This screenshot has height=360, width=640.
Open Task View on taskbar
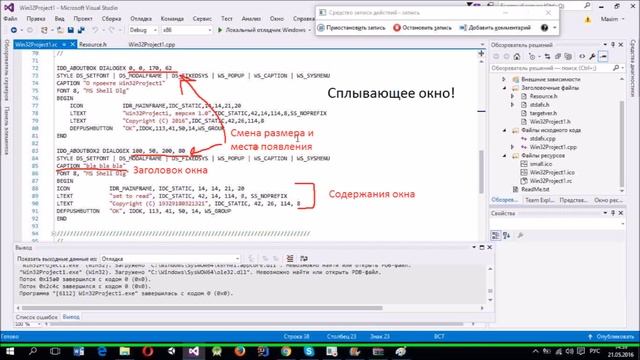tap(55, 351)
